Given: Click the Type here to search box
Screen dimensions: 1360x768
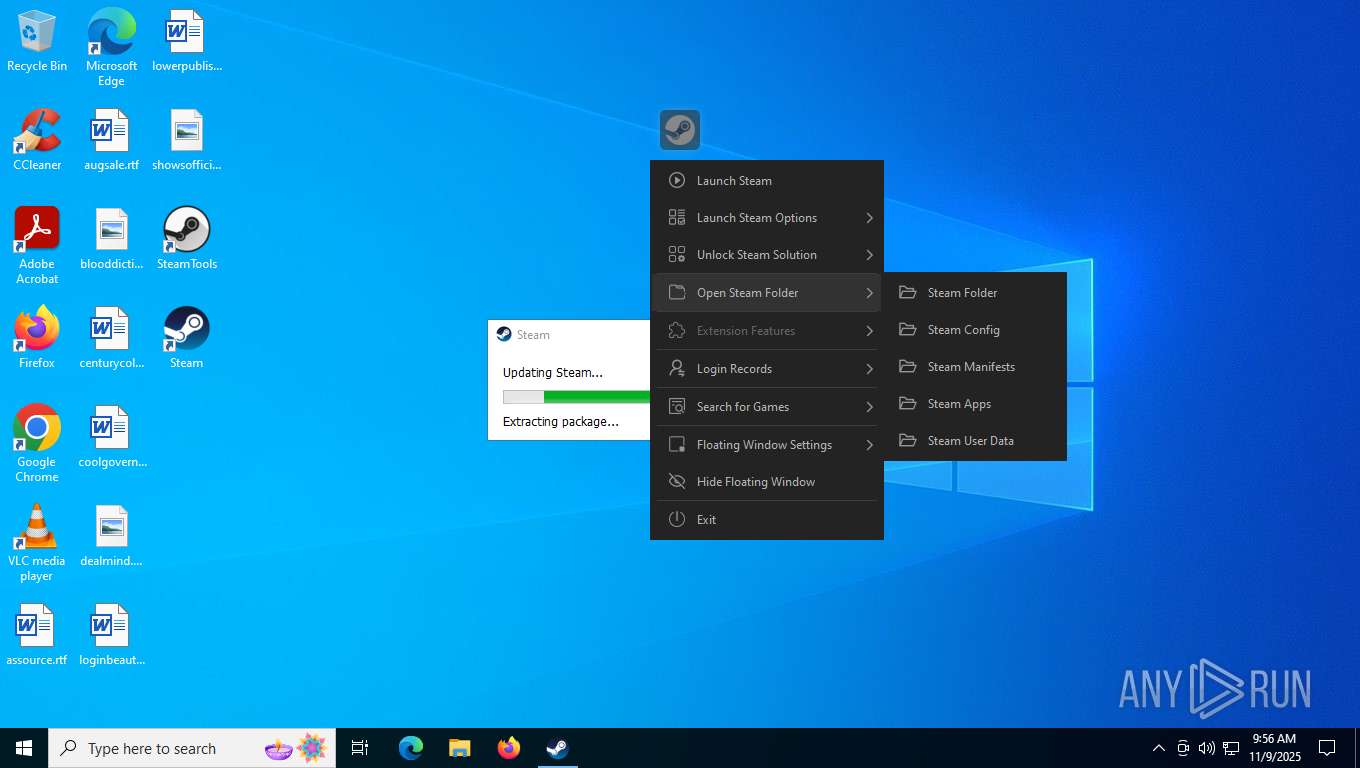Looking at the screenshot, I should coord(192,748).
